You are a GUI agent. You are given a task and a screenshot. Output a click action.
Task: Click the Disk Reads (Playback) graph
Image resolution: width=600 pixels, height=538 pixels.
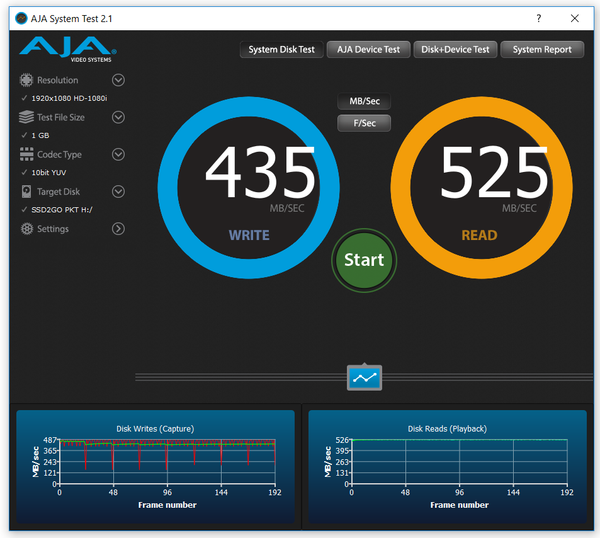point(447,467)
